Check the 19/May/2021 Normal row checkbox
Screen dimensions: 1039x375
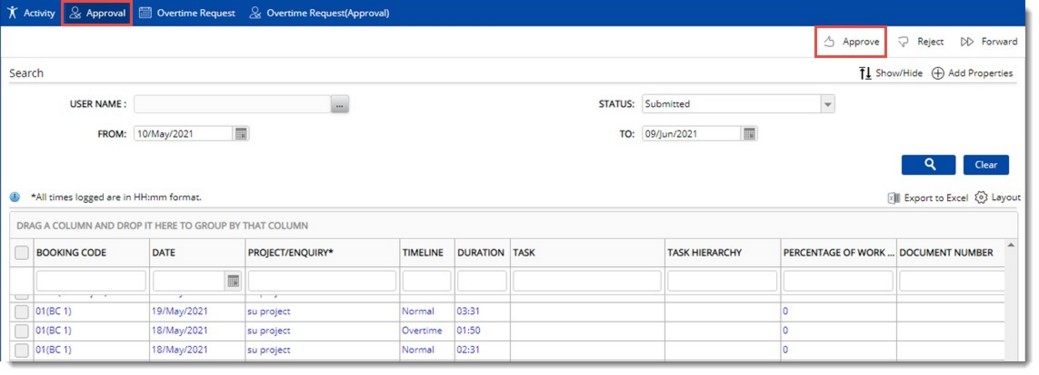click(x=22, y=312)
